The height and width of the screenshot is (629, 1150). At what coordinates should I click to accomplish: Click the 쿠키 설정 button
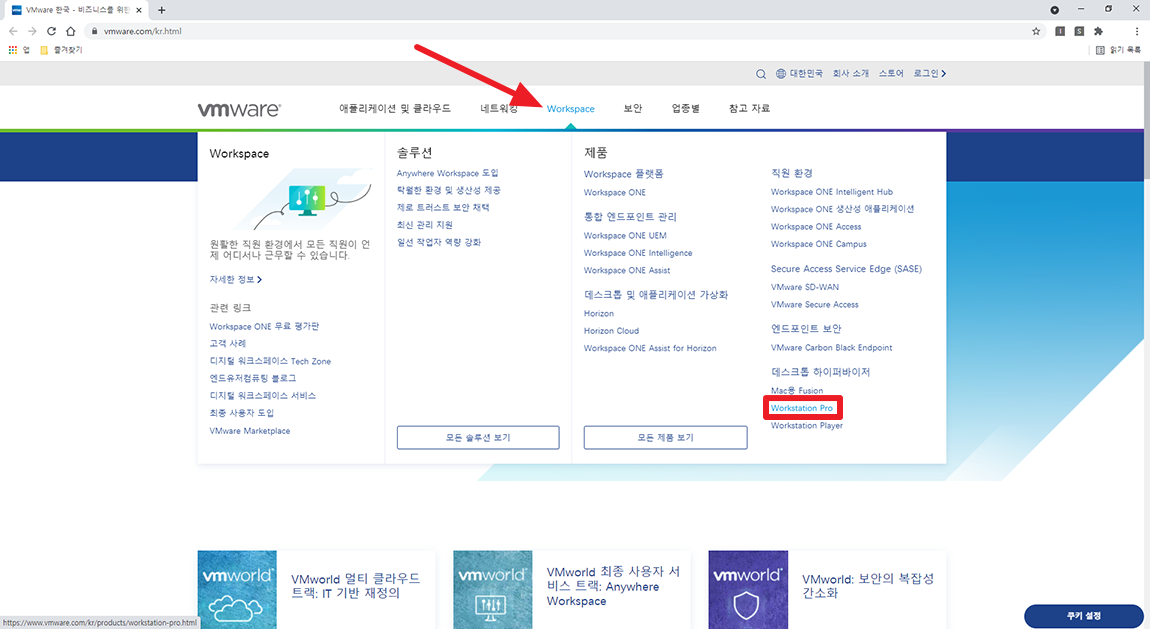click(x=1083, y=616)
